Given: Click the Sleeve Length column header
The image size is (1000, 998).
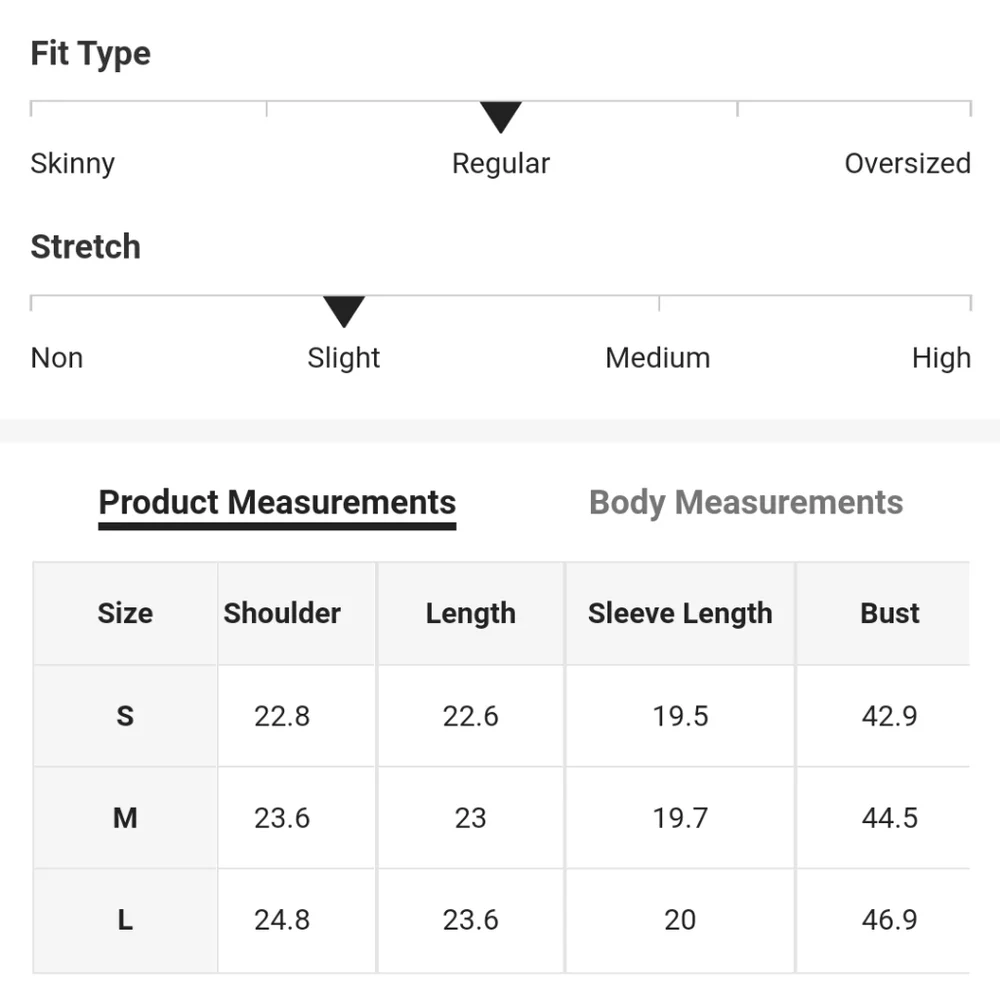Looking at the screenshot, I should click(x=680, y=613).
